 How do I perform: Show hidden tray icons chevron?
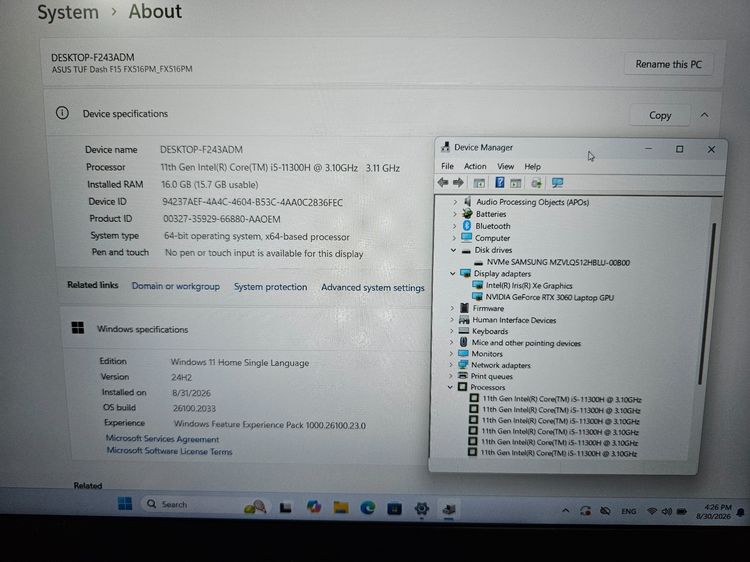click(565, 510)
